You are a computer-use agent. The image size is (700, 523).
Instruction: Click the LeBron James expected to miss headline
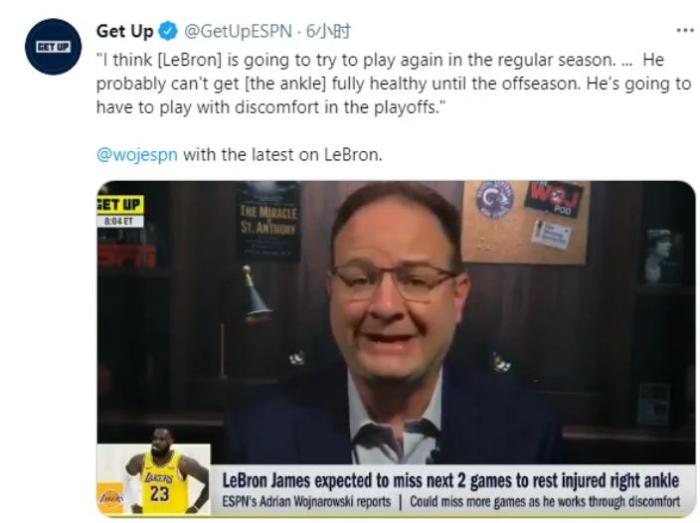coord(450,481)
